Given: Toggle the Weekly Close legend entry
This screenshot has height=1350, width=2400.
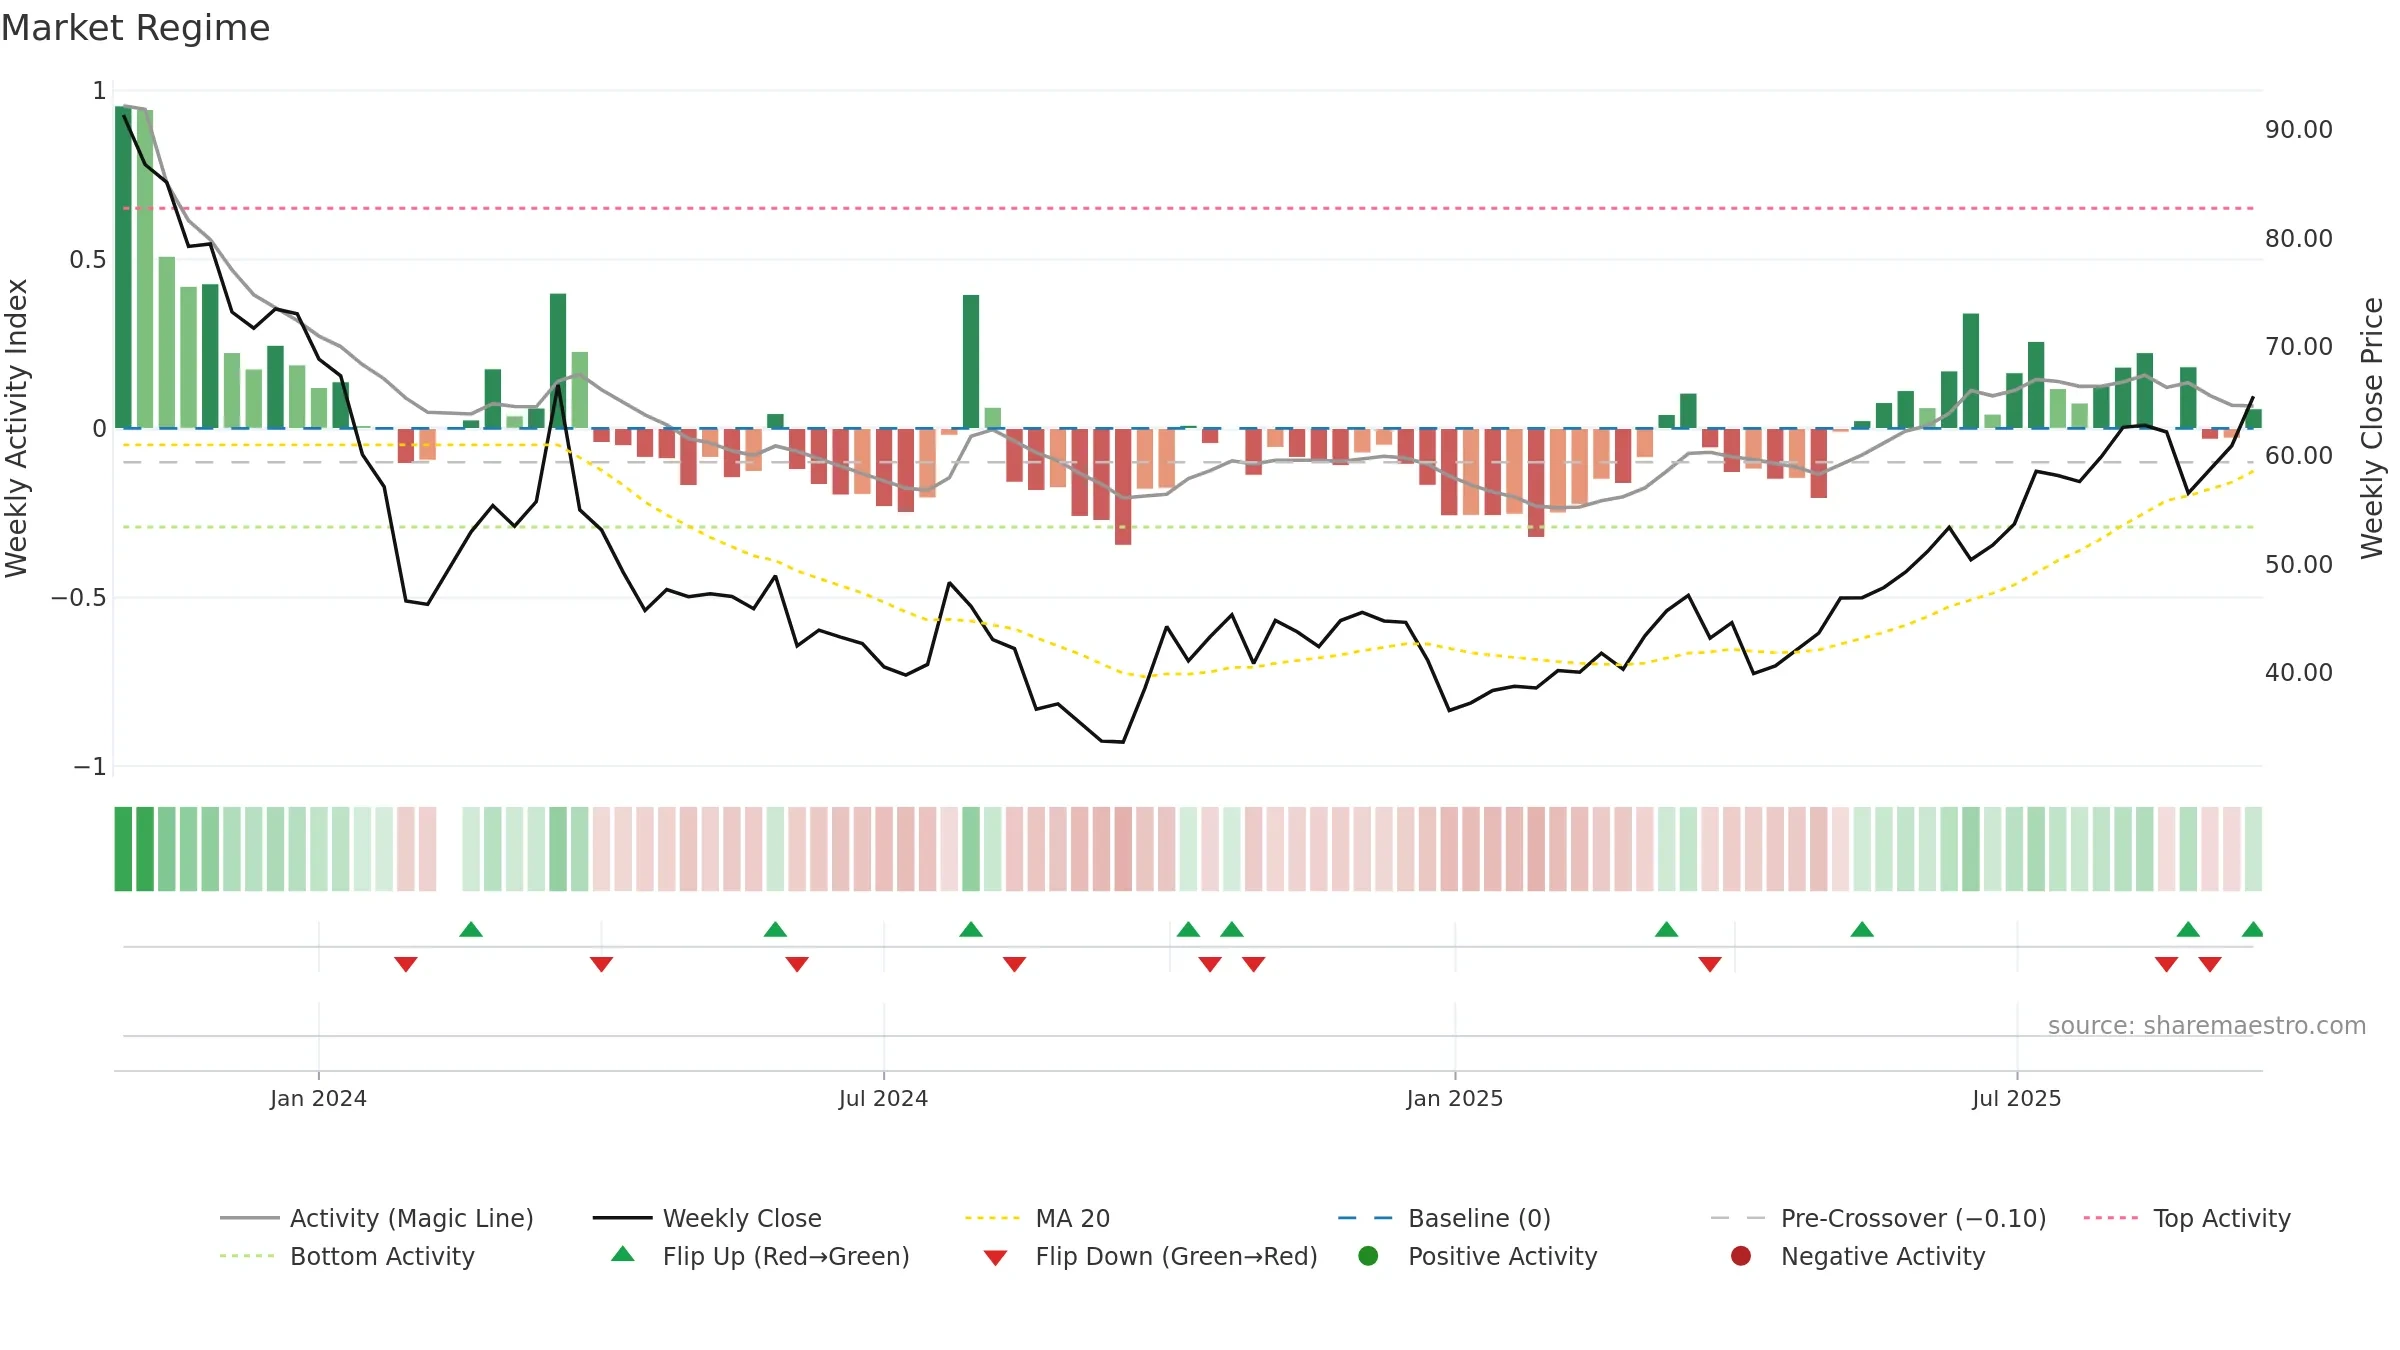Looking at the screenshot, I should pos(707,1218).
